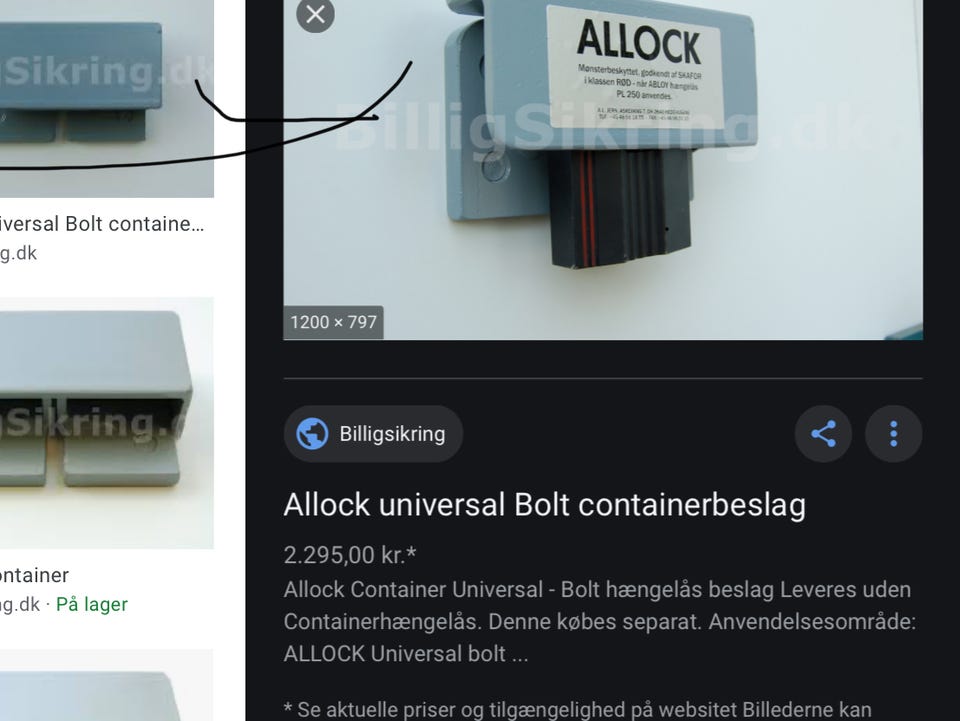Select the top-left lock thumbnail result
960x721 pixels.
point(107,99)
